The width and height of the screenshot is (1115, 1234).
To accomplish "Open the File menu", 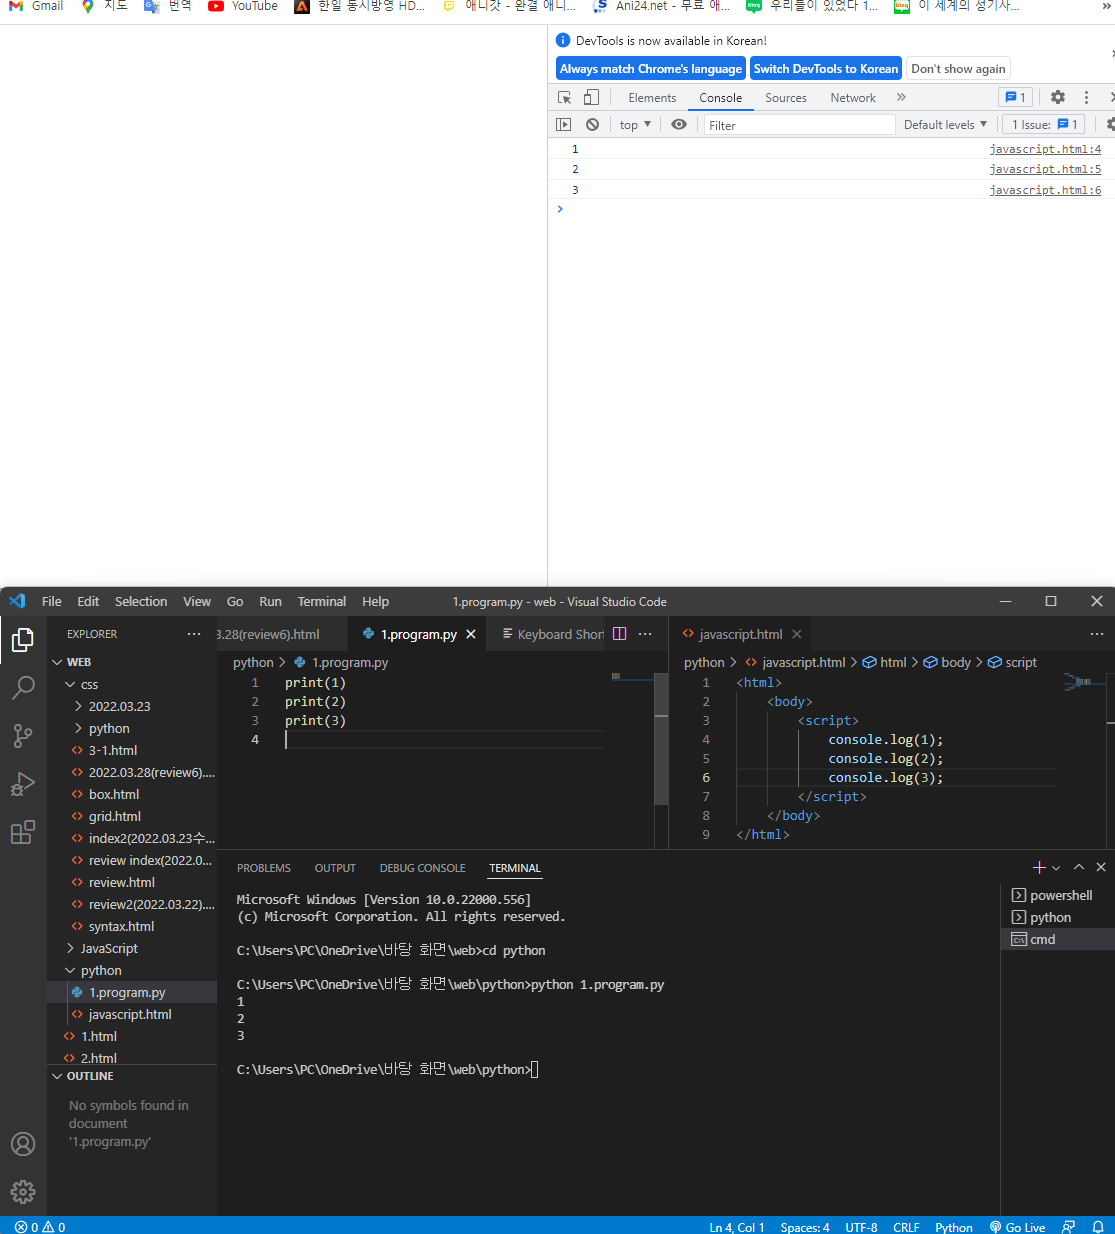I will click(x=52, y=601).
